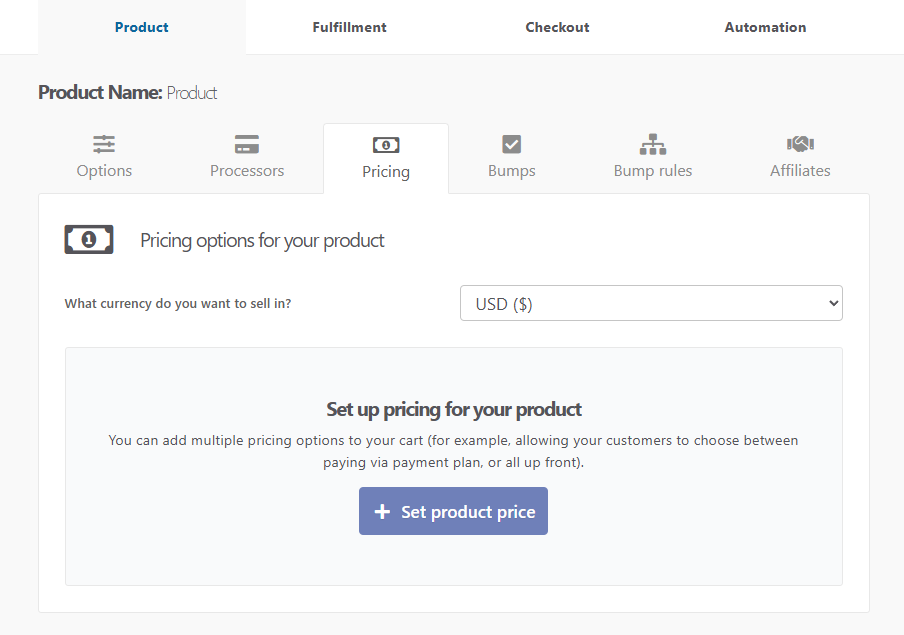The image size is (904, 635).
Task: Go to the Automation tab
Action: [x=765, y=27]
